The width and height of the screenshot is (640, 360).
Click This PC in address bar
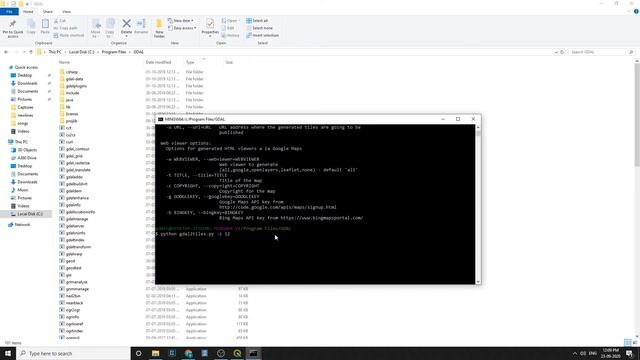pyautogui.click(x=55, y=52)
